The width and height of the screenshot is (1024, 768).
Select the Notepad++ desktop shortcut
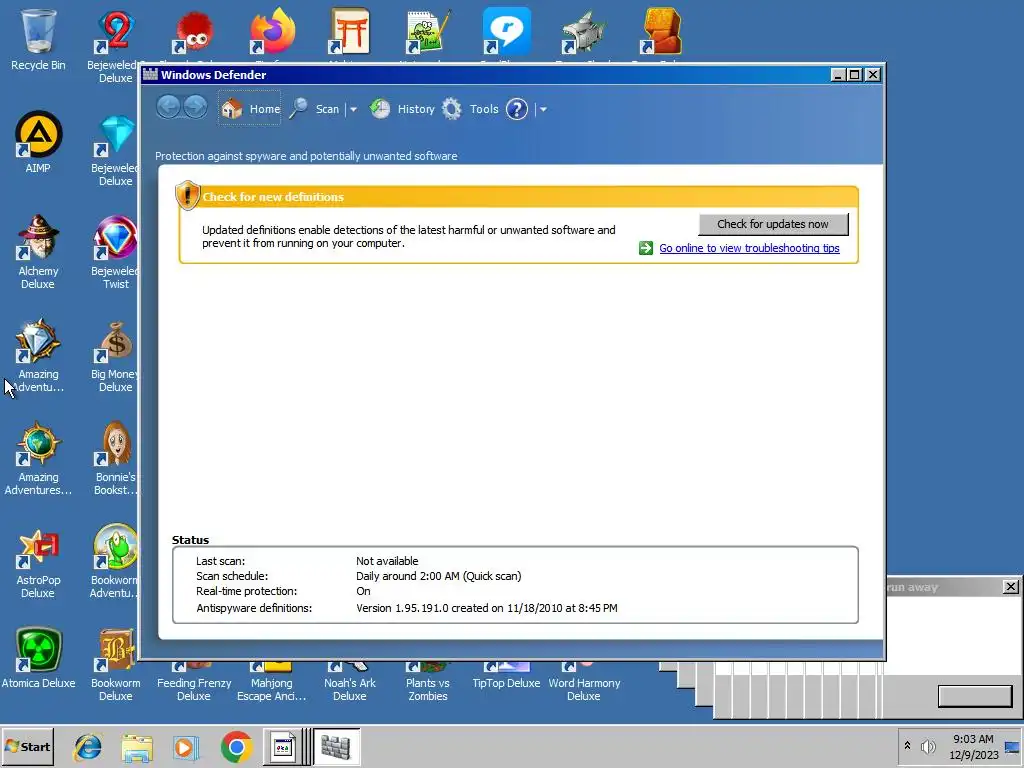428,31
